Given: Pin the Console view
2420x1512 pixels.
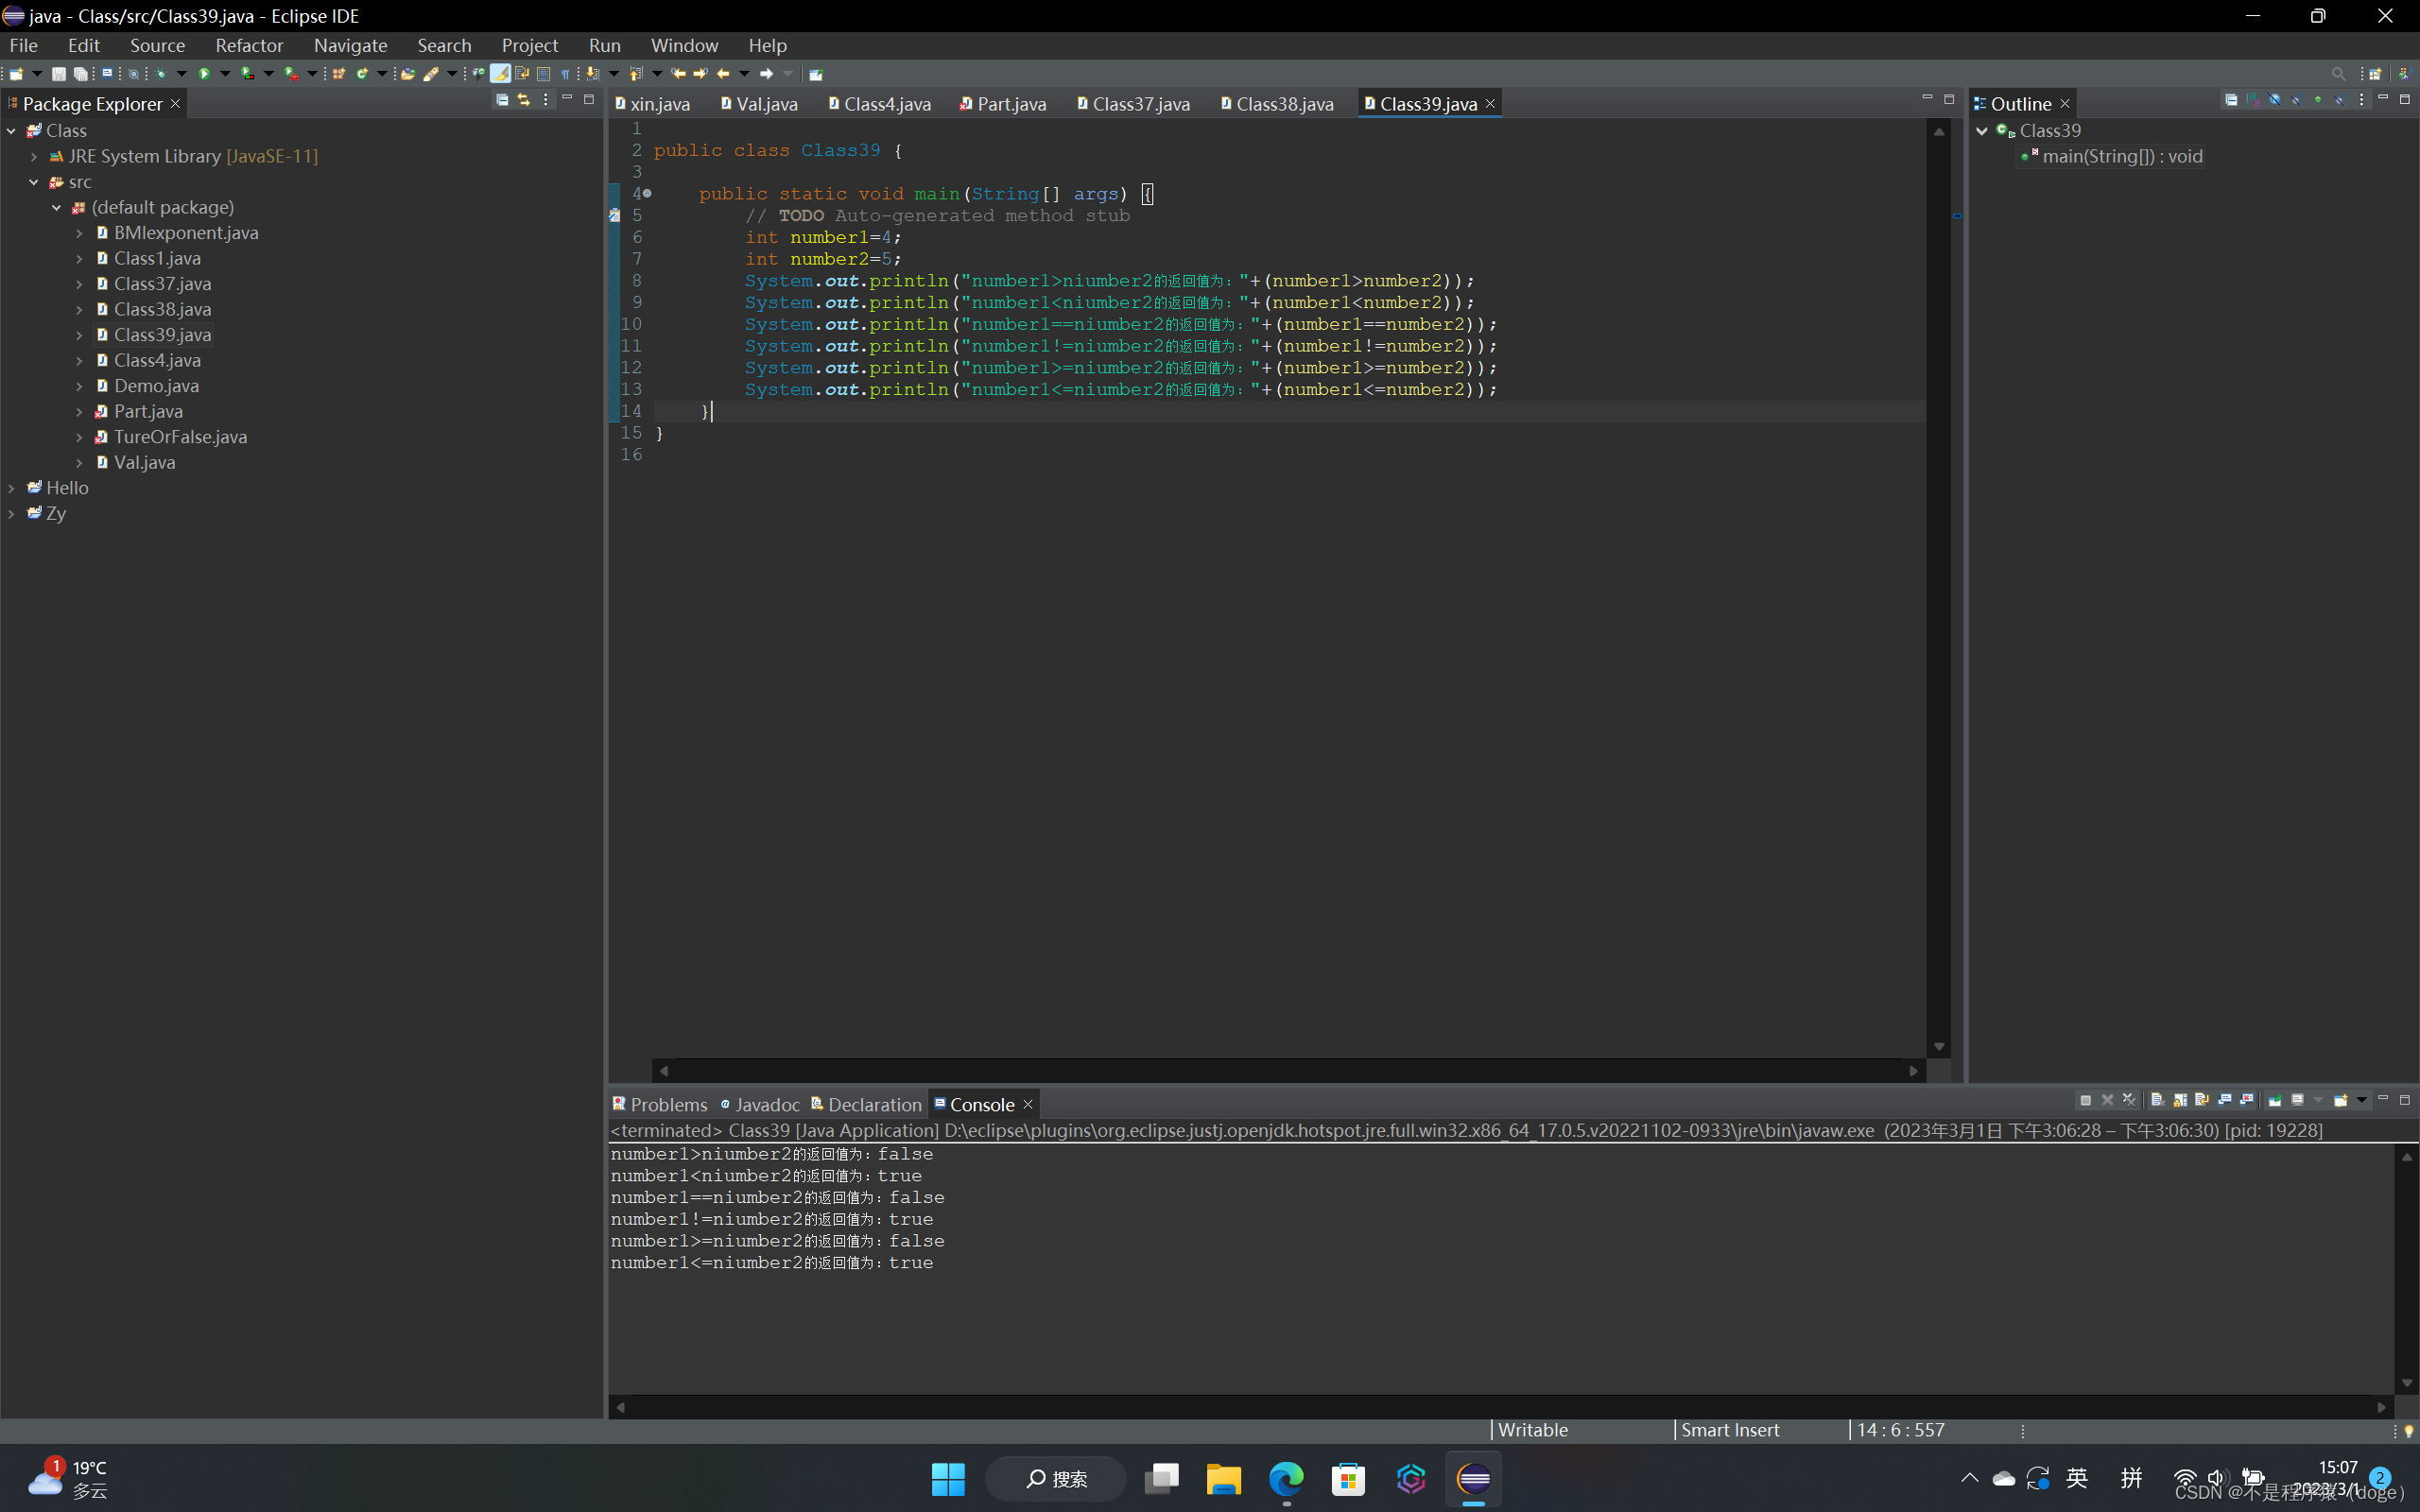Looking at the screenshot, I should click(x=2275, y=1100).
